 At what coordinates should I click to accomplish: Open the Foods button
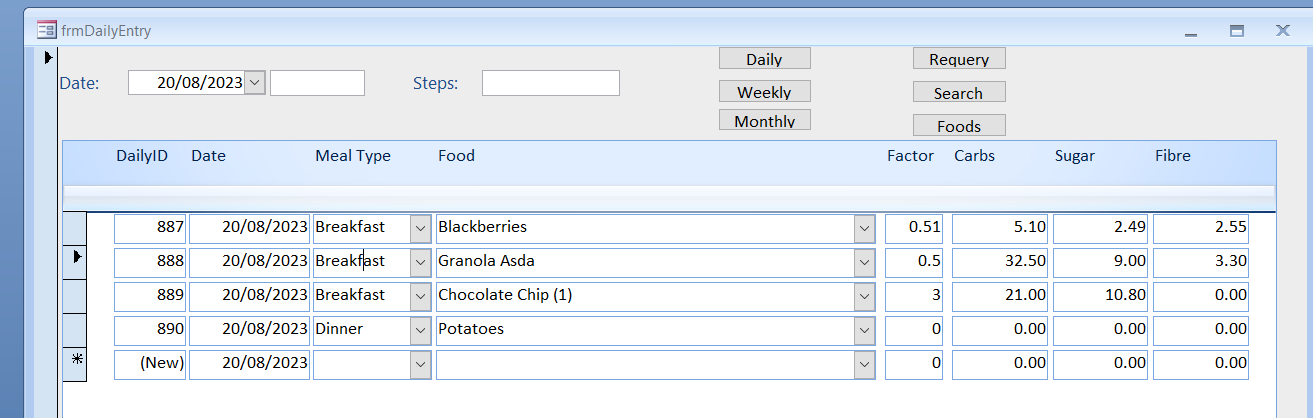(958, 126)
